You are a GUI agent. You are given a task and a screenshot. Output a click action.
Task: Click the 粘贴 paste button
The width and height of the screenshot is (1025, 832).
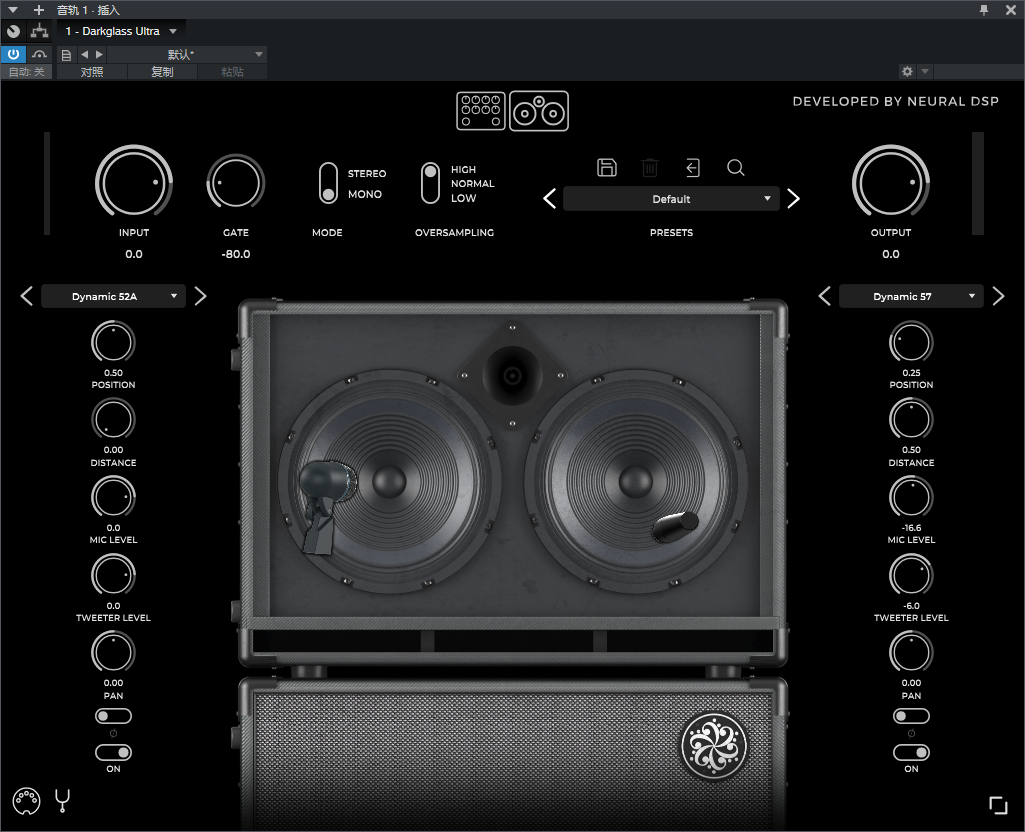(232, 72)
